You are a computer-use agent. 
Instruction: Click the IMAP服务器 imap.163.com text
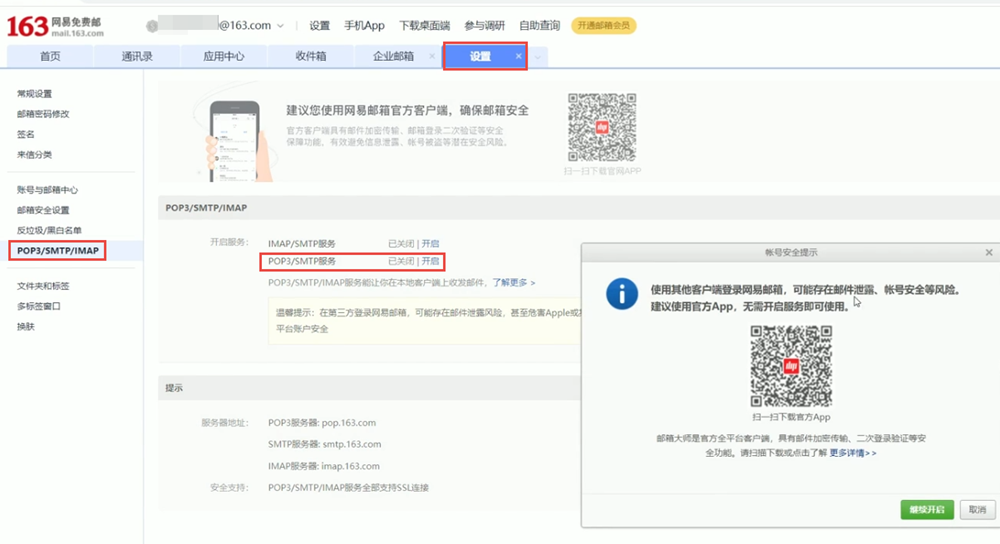click(x=324, y=466)
